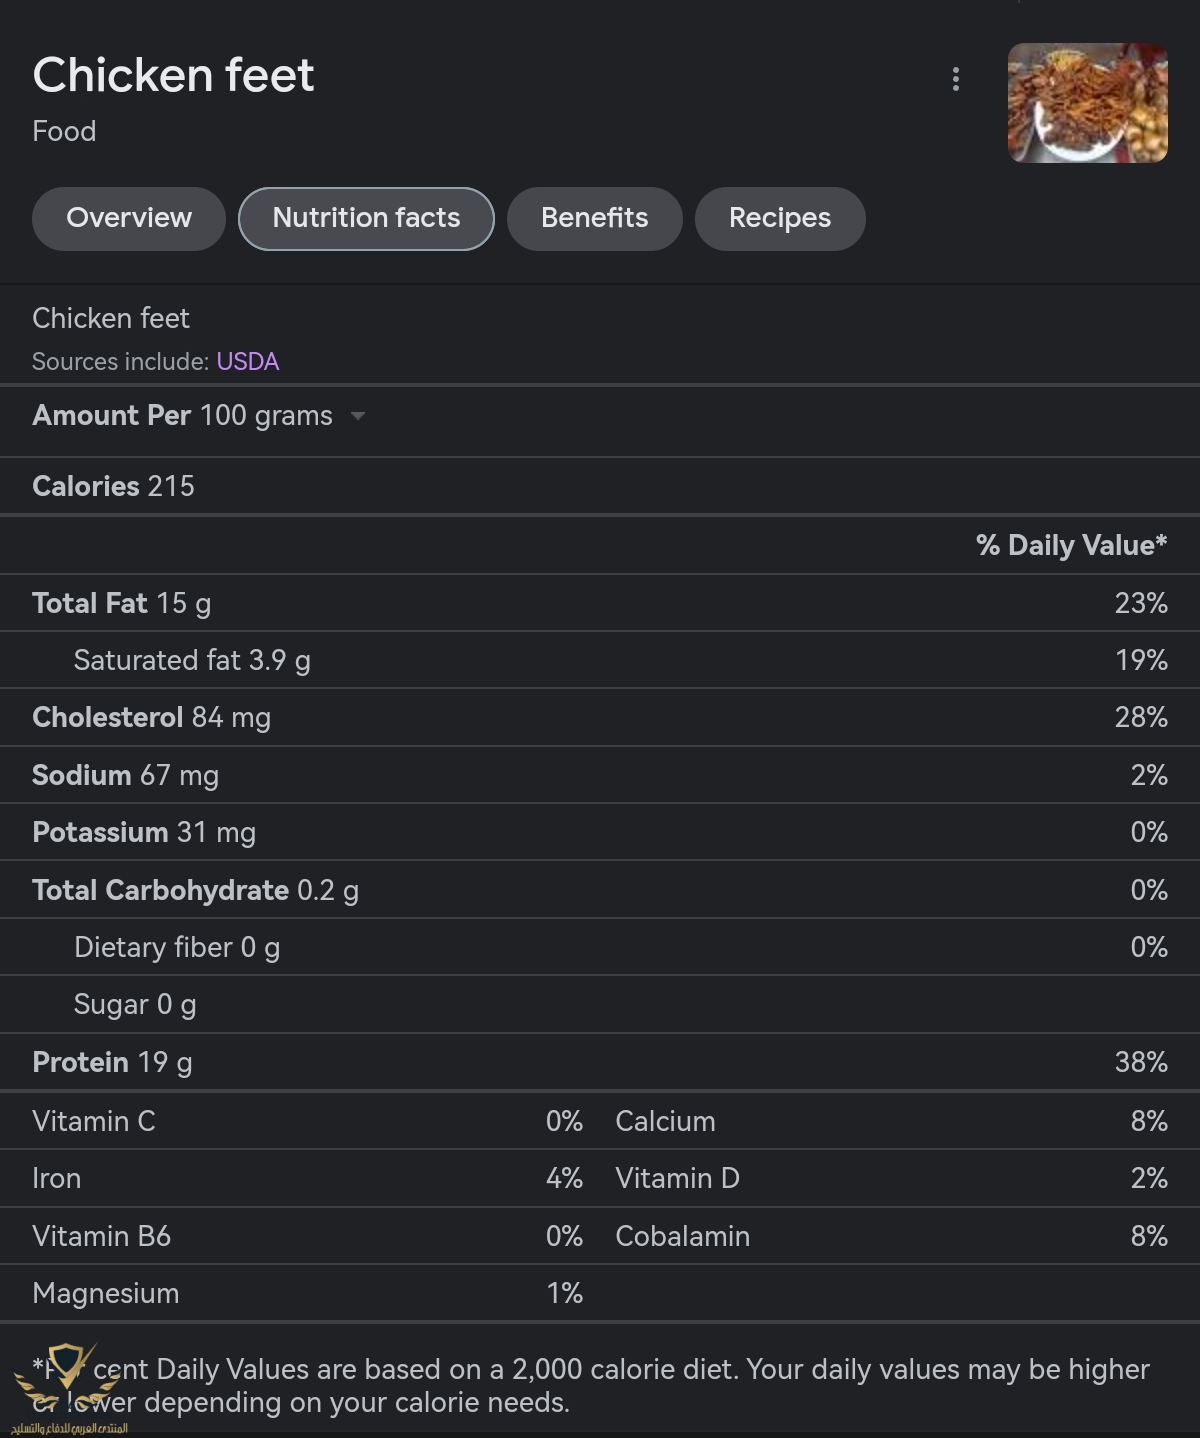Switch to the Overview tab

tap(129, 218)
